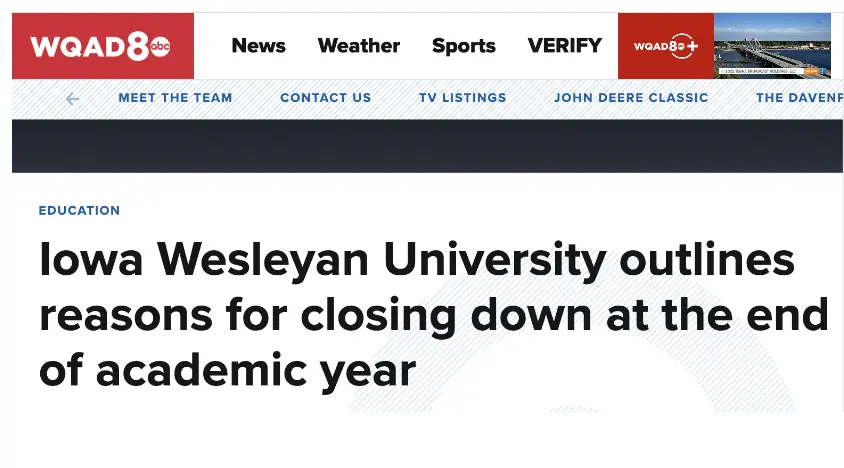The width and height of the screenshot is (844, 468).
Task: Open the John Deere Classic link
Action: pyautogui.click(x=631, y=98)
